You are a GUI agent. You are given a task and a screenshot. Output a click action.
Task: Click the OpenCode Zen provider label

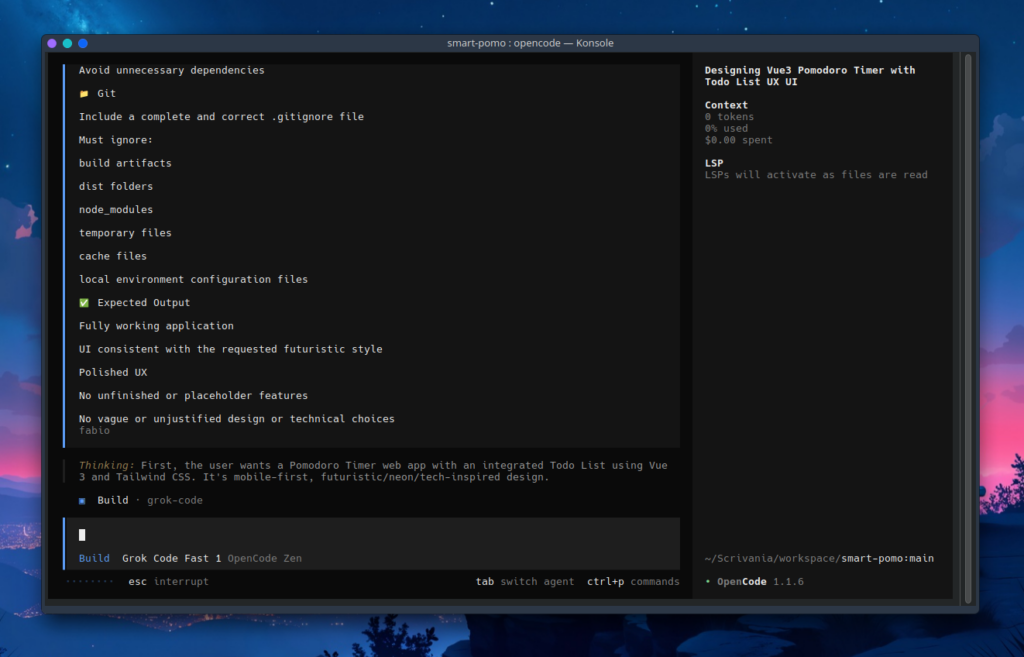click(264, 558)
